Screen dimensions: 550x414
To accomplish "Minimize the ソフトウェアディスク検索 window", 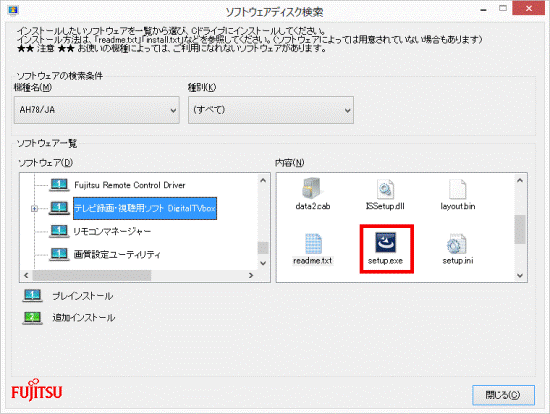I will 483,9.
